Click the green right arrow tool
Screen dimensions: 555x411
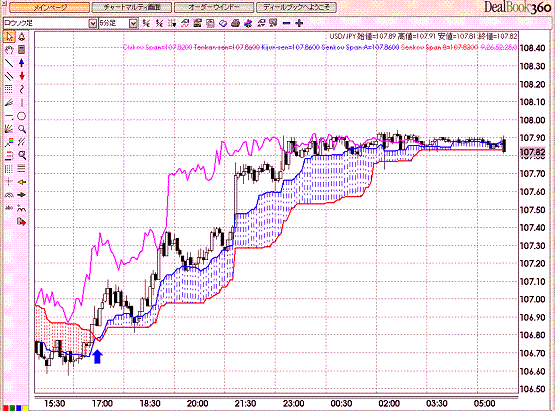[x=22, y=195]
